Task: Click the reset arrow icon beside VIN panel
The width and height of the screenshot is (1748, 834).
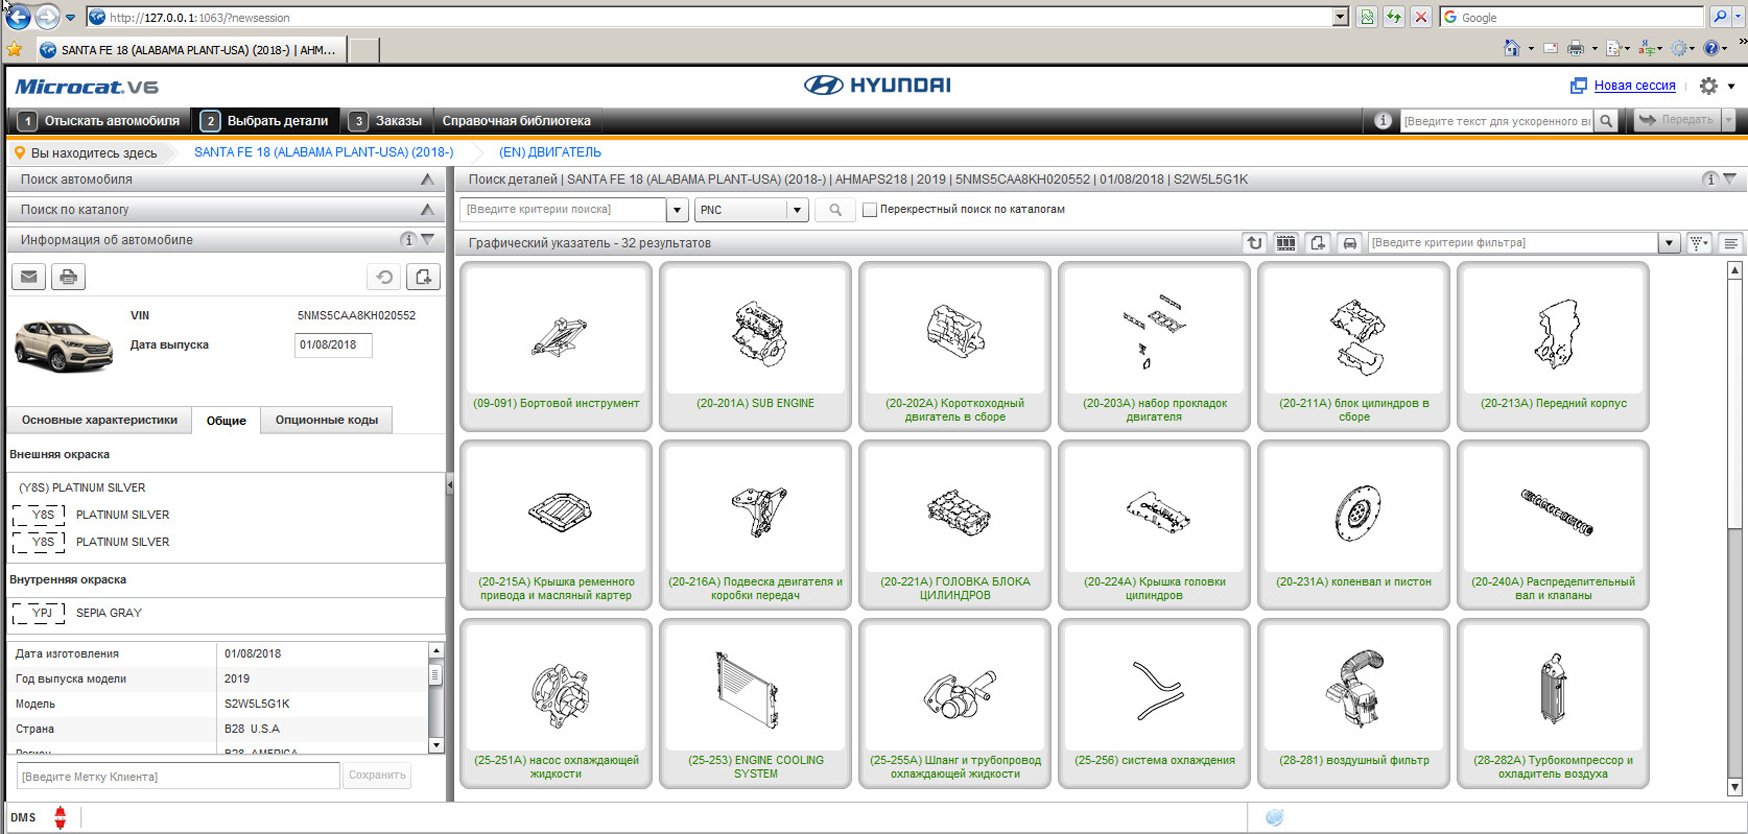Action: point(385,277)
